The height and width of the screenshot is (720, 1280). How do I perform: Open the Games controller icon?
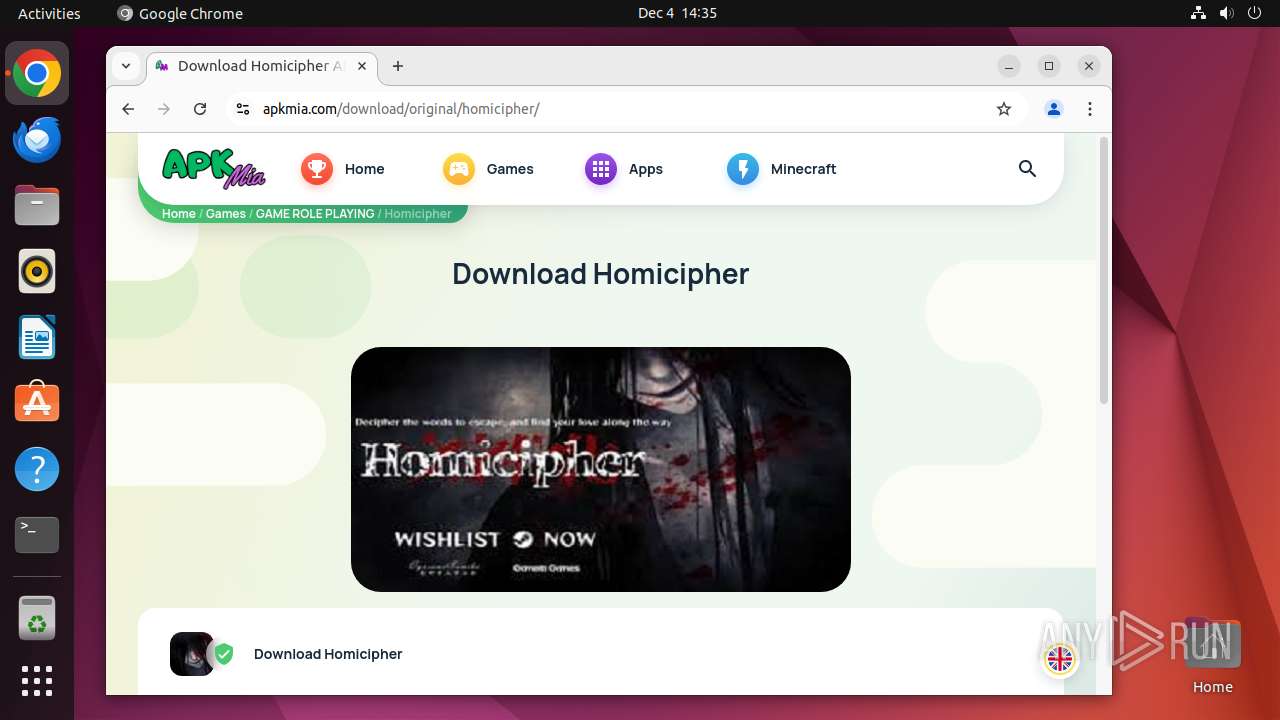click(459, 169)
